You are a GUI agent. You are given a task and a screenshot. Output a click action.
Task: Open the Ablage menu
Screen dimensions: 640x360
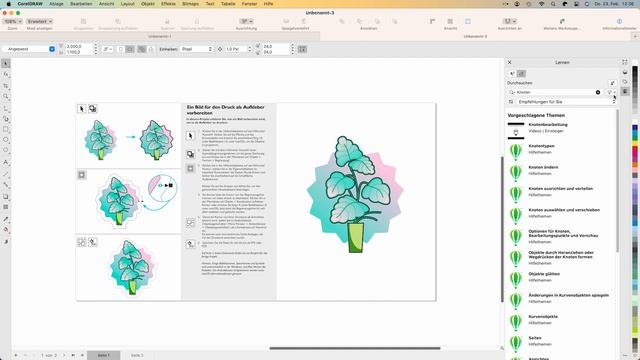coord(56,4)
